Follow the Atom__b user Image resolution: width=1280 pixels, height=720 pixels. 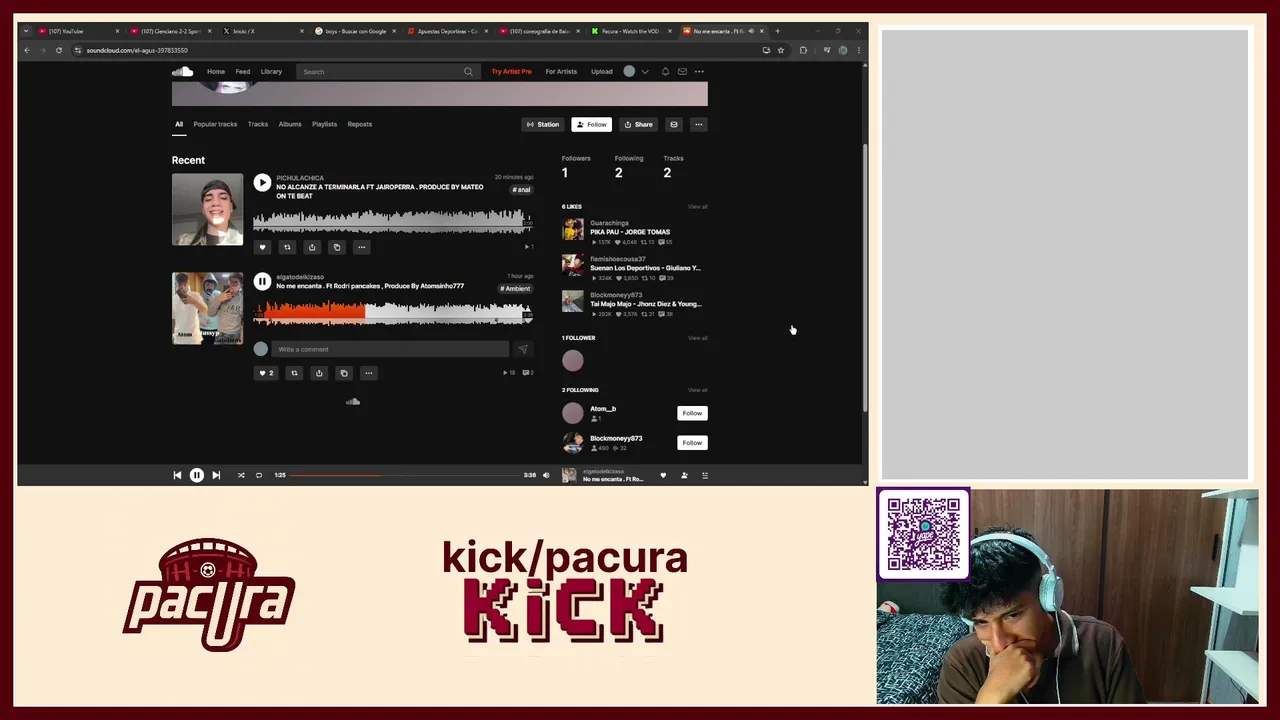[692, 413]
